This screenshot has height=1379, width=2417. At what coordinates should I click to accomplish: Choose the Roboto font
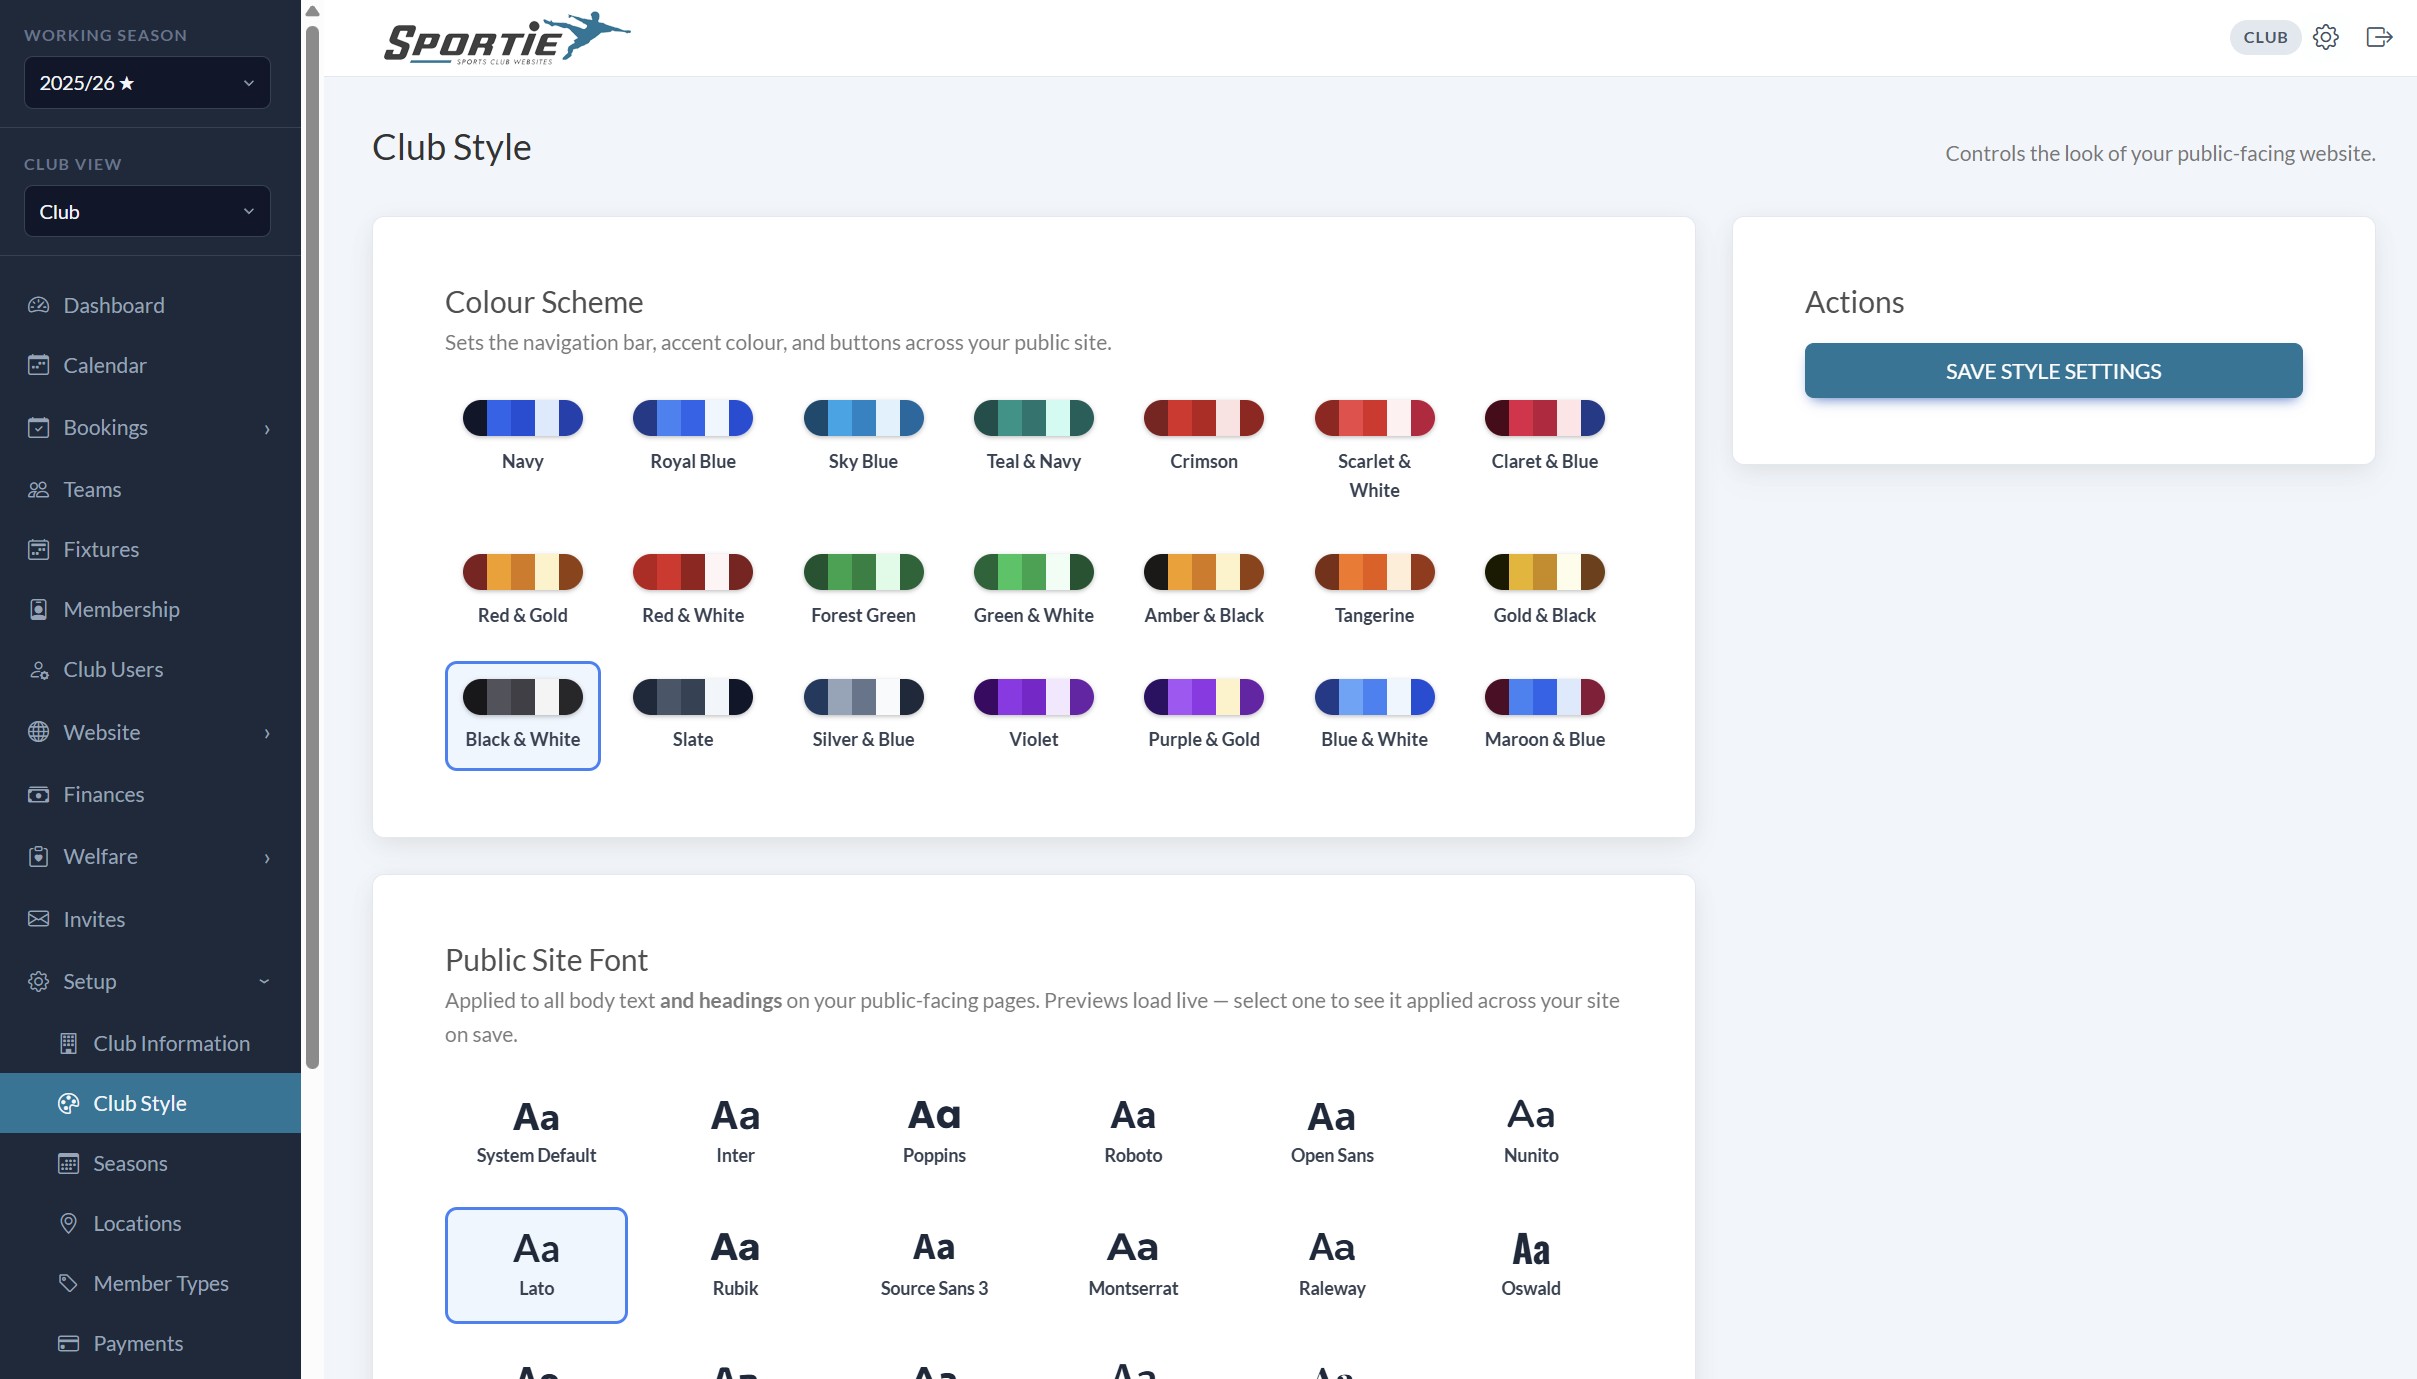point(1133,1132)
